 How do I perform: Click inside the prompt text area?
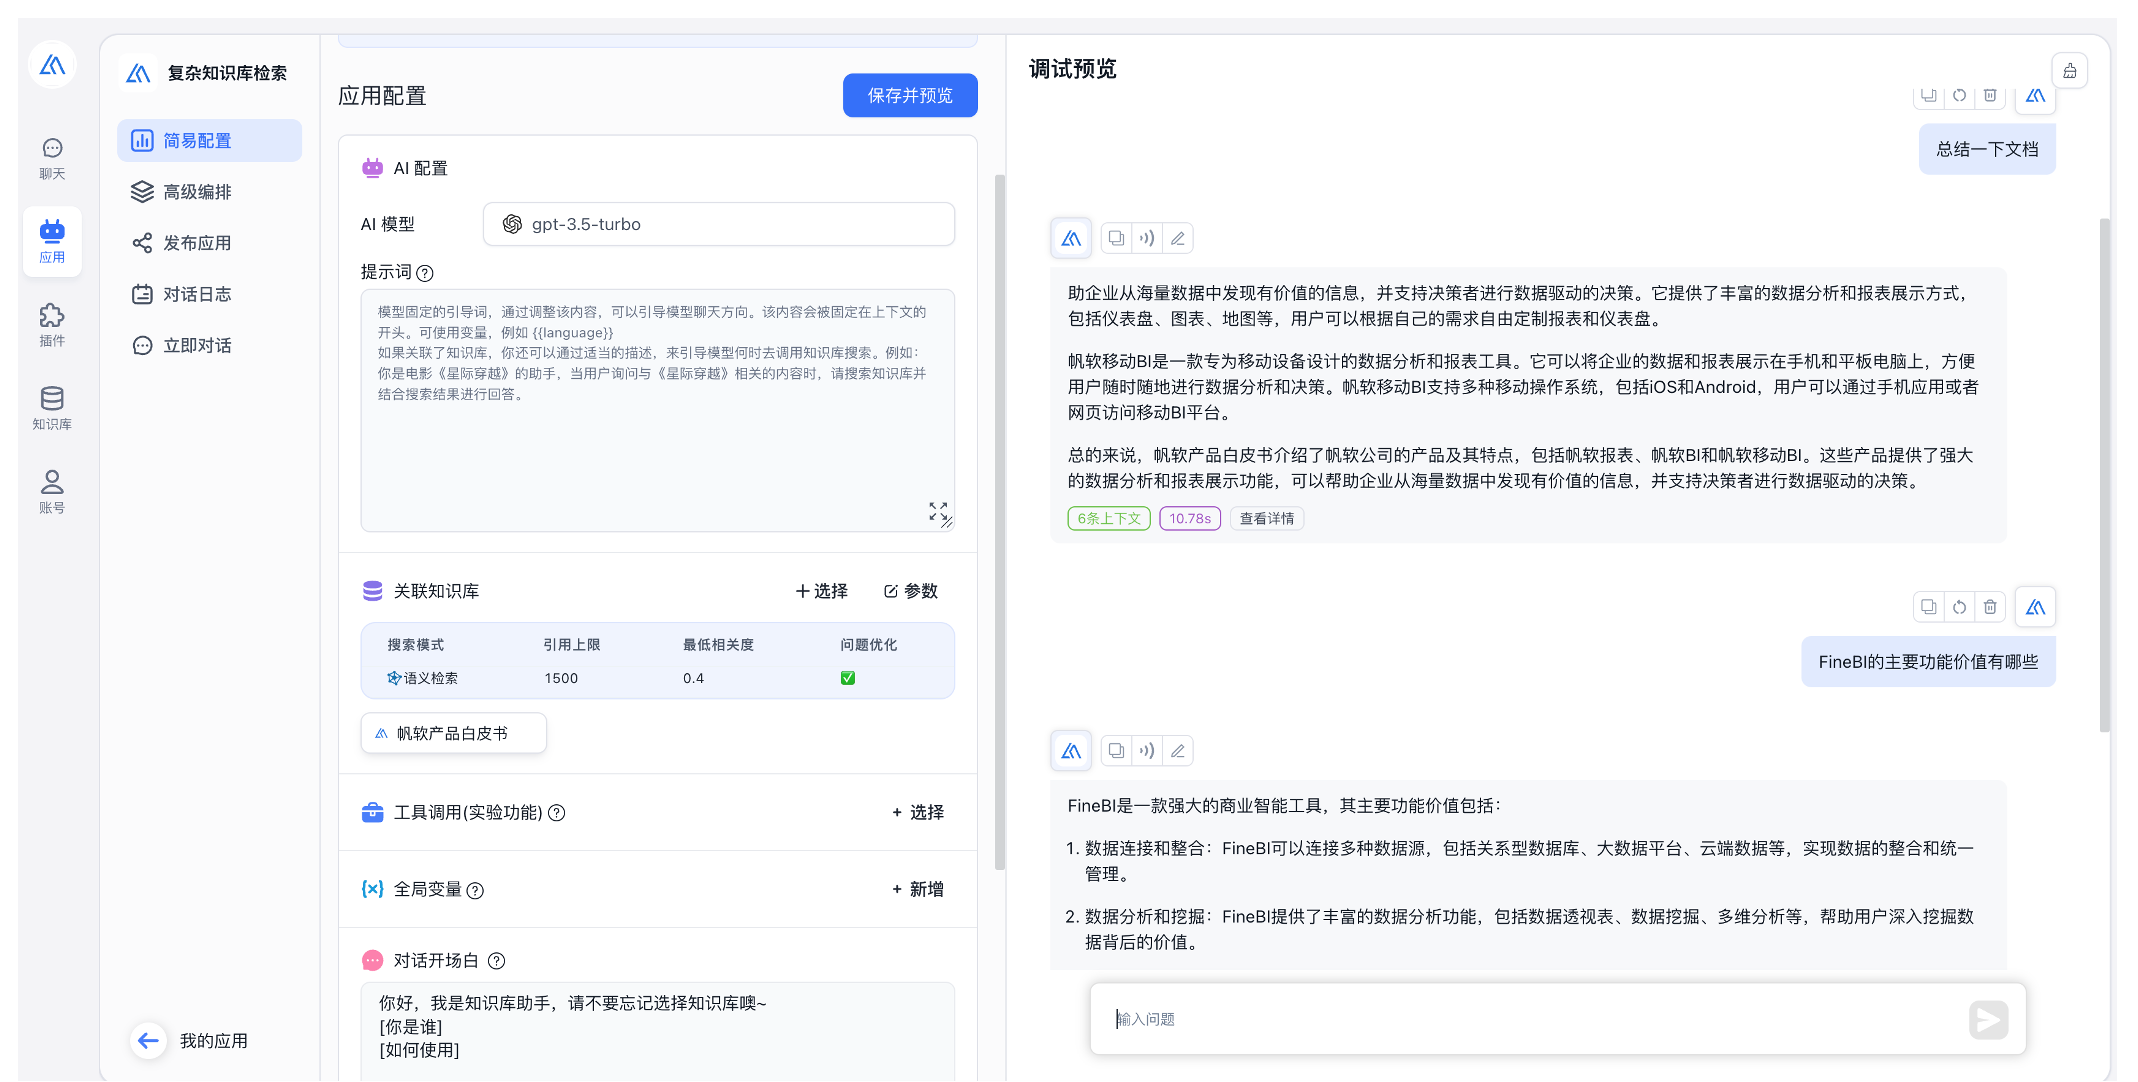pyautogui.click(x=657, y=410)
